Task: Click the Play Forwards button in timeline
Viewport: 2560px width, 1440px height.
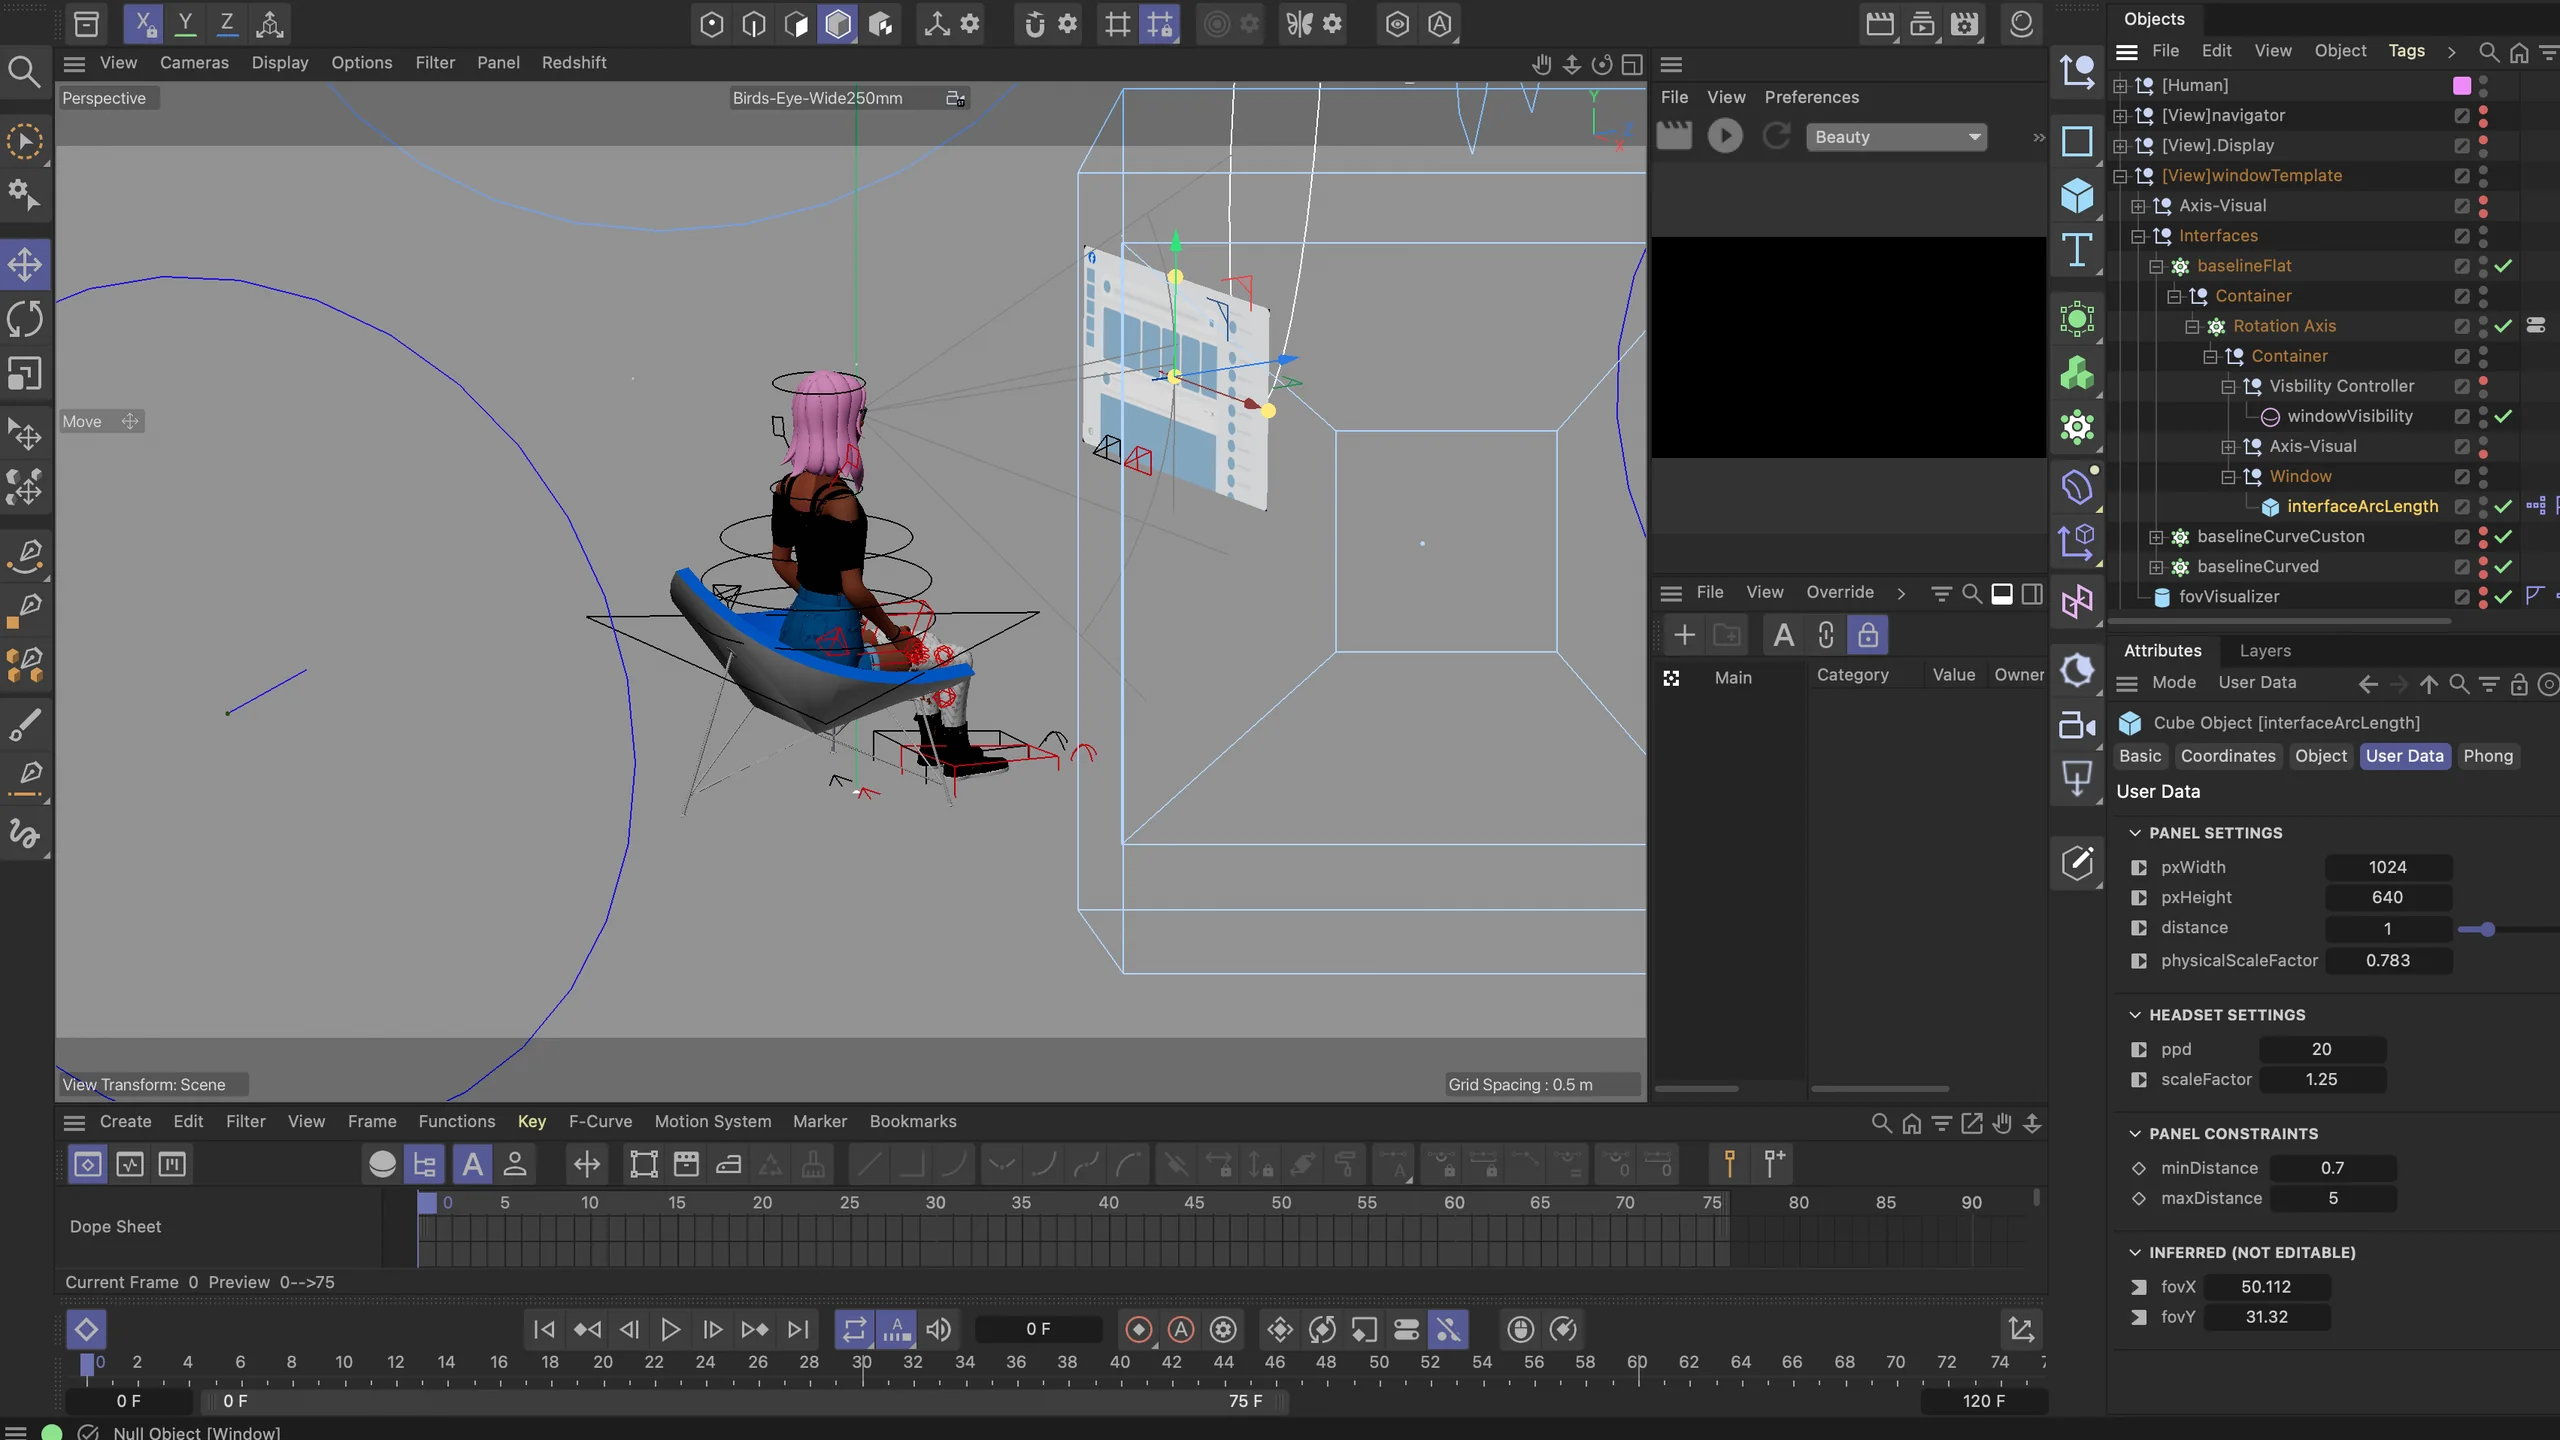Action: point(671,1330)
